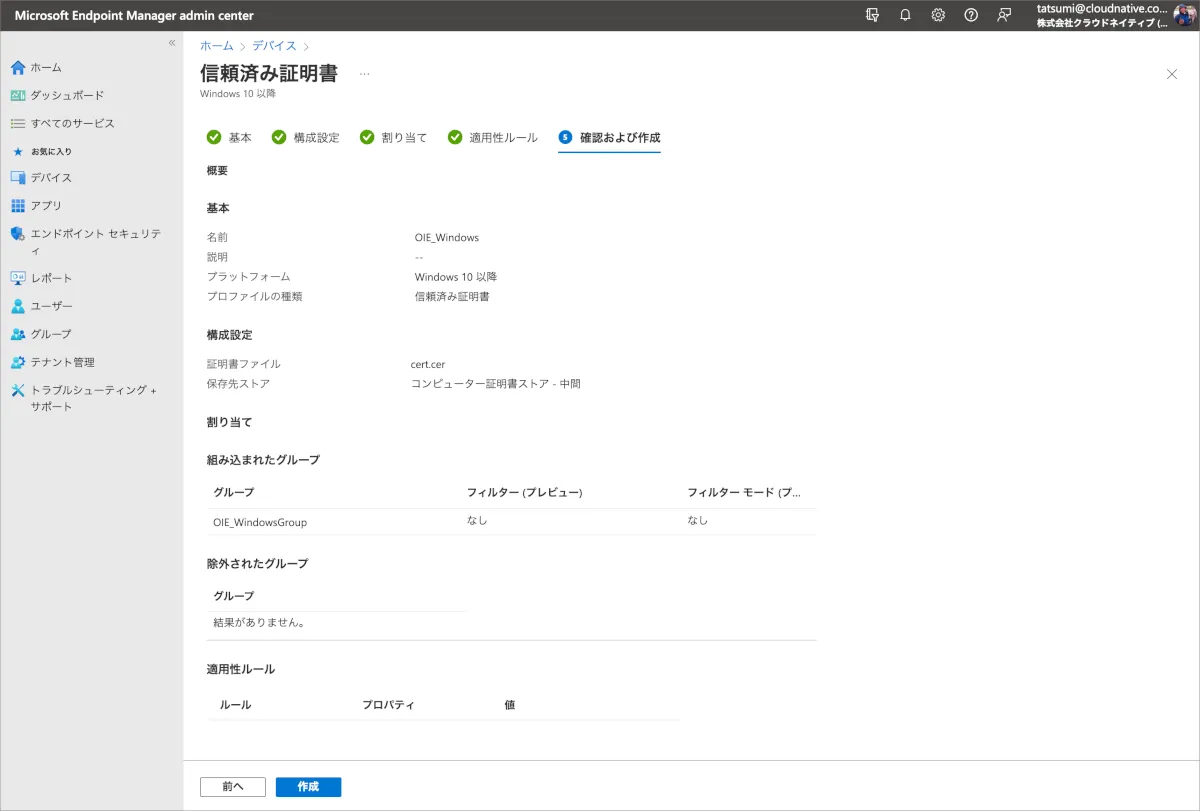Viewport: 1200px width, 811px height.
Task: Click the 作成 button
Action: pos(308,787)
